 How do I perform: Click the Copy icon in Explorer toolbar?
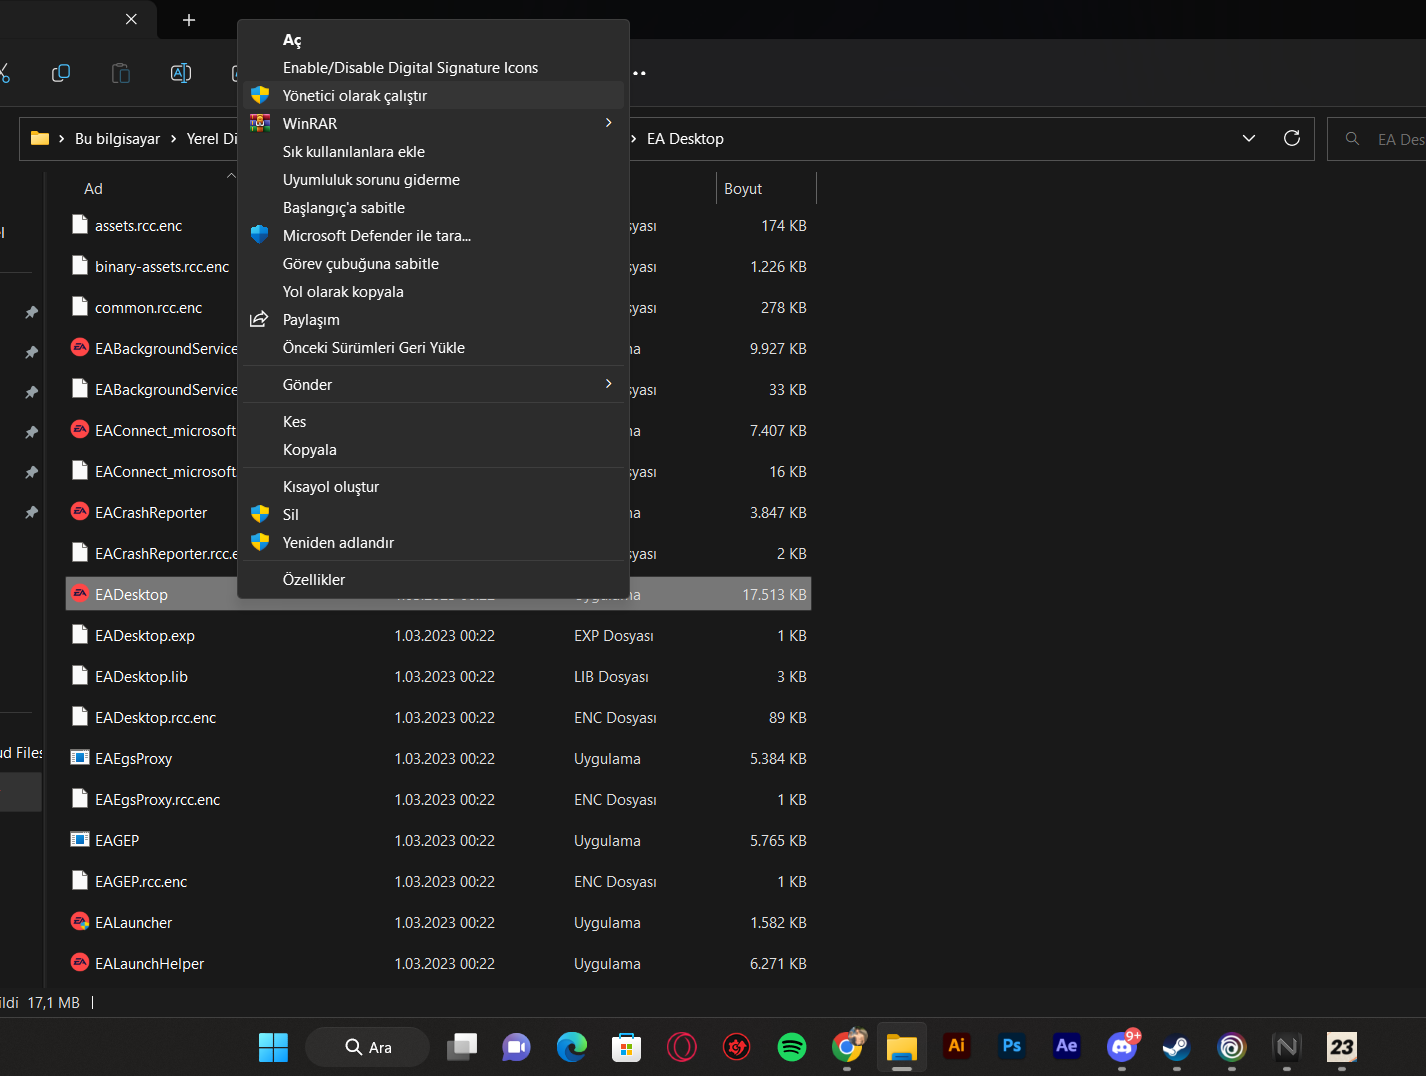coord(61,73)
